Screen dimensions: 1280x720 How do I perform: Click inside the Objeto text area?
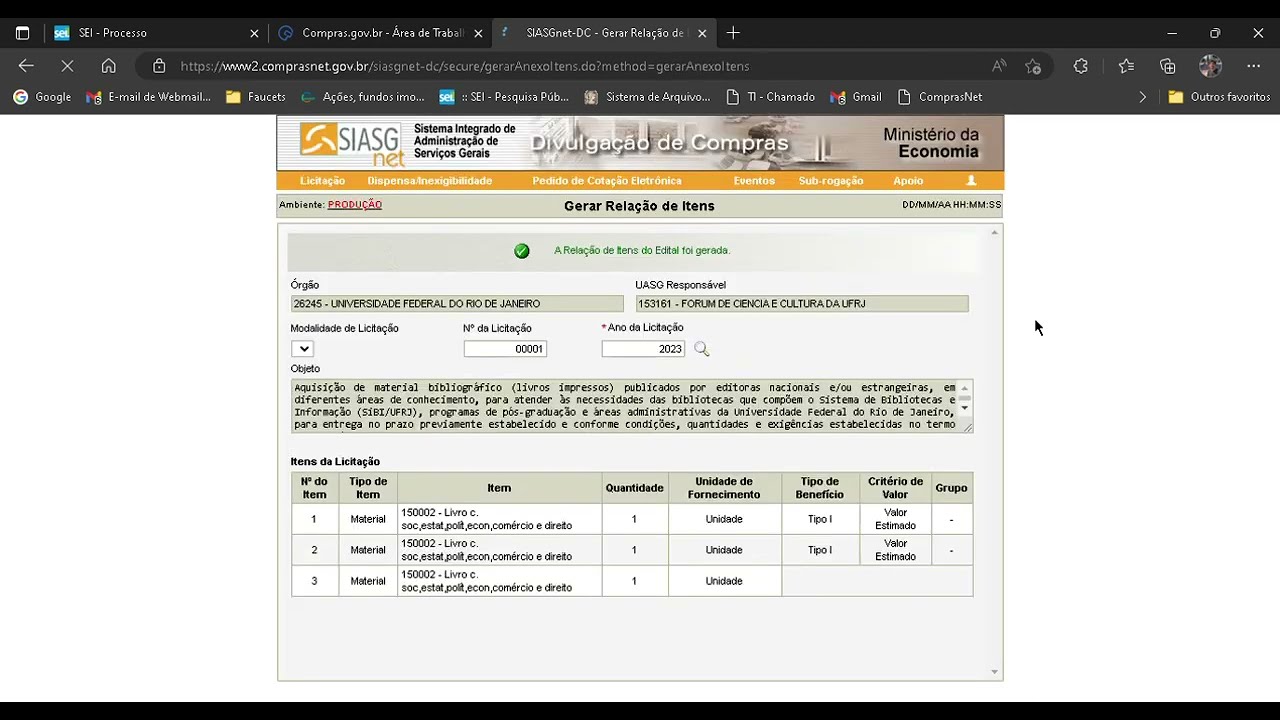(624, 406)
